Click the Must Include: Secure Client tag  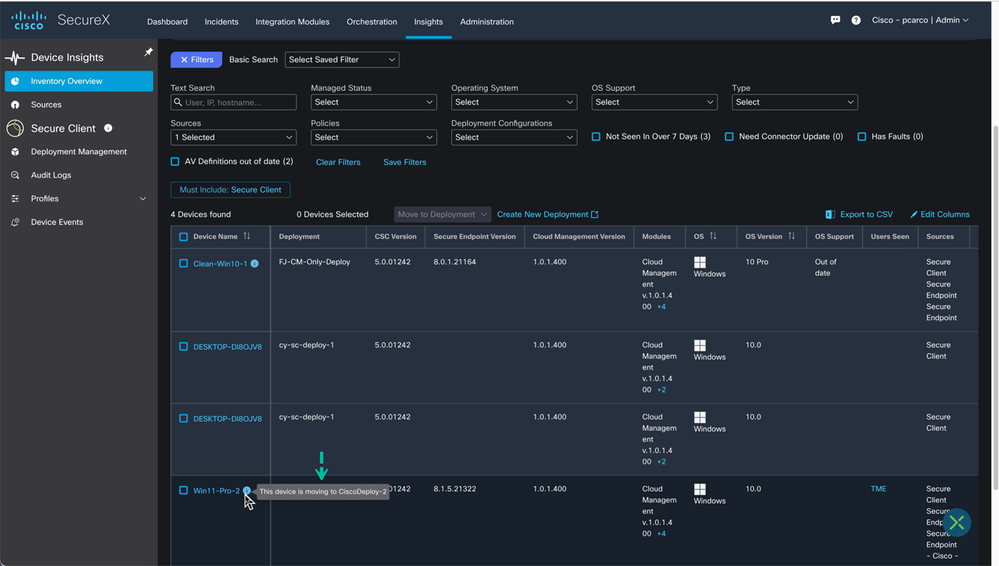(230, 190)
